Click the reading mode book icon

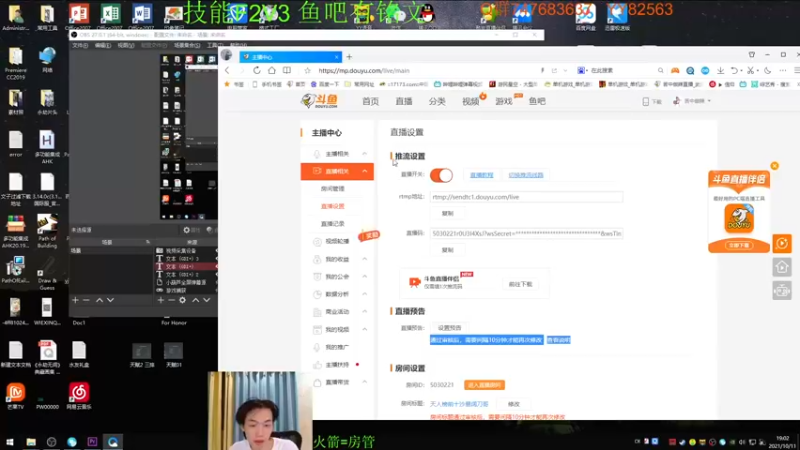[287, 70]
